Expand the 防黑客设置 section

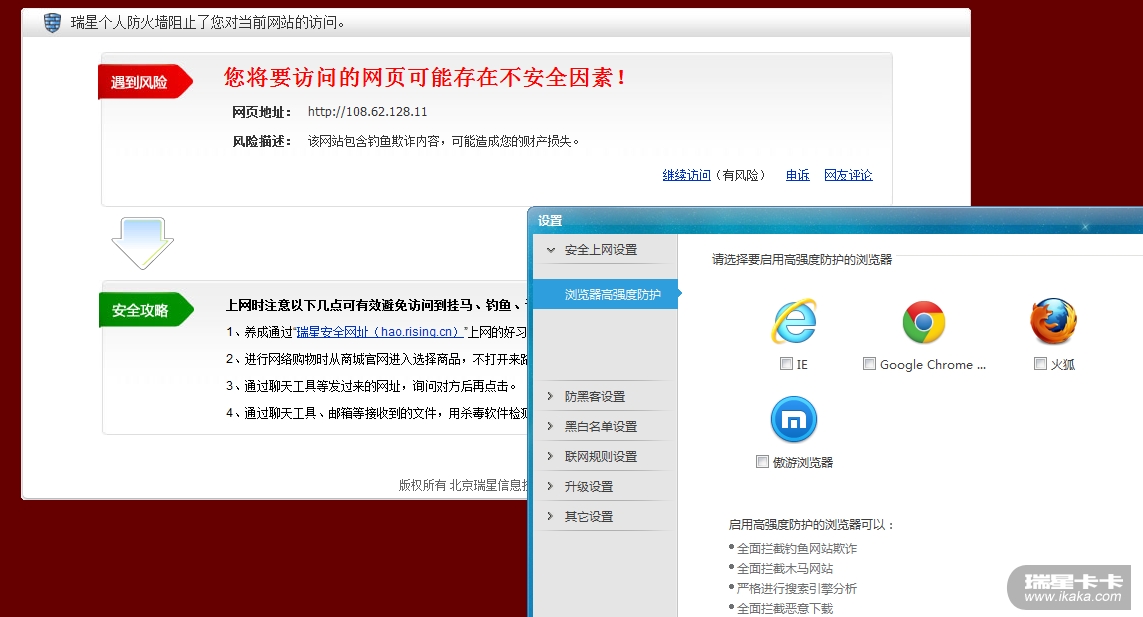[x=601, y=396]
